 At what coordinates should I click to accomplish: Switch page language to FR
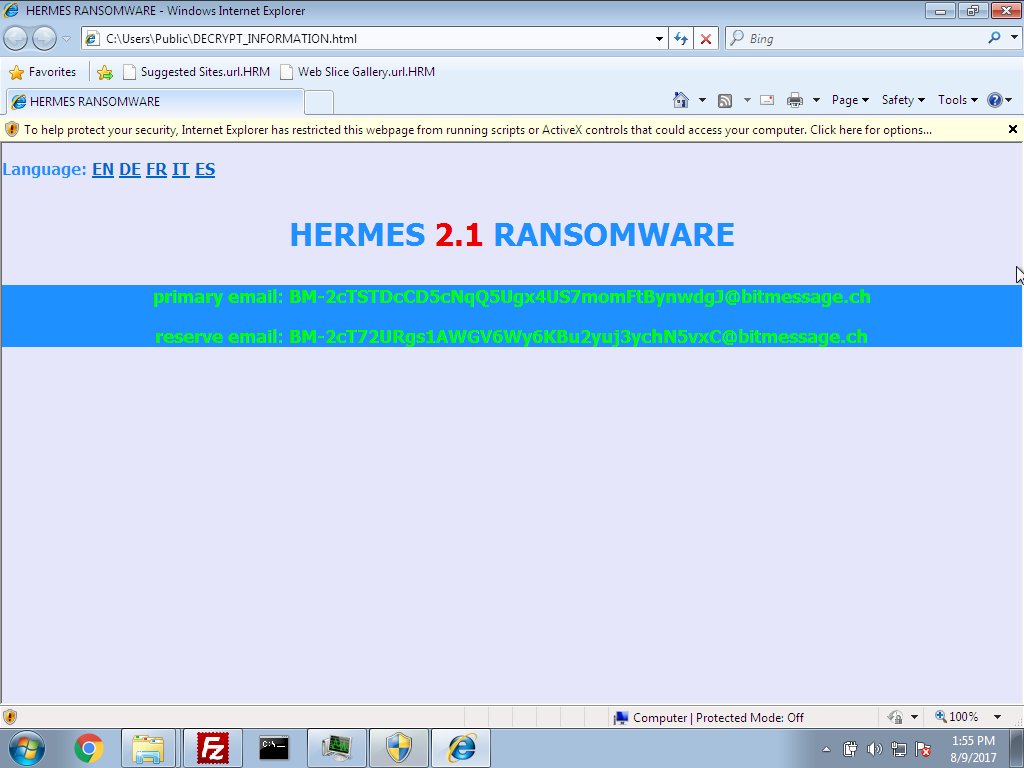[x=156, y=169]
